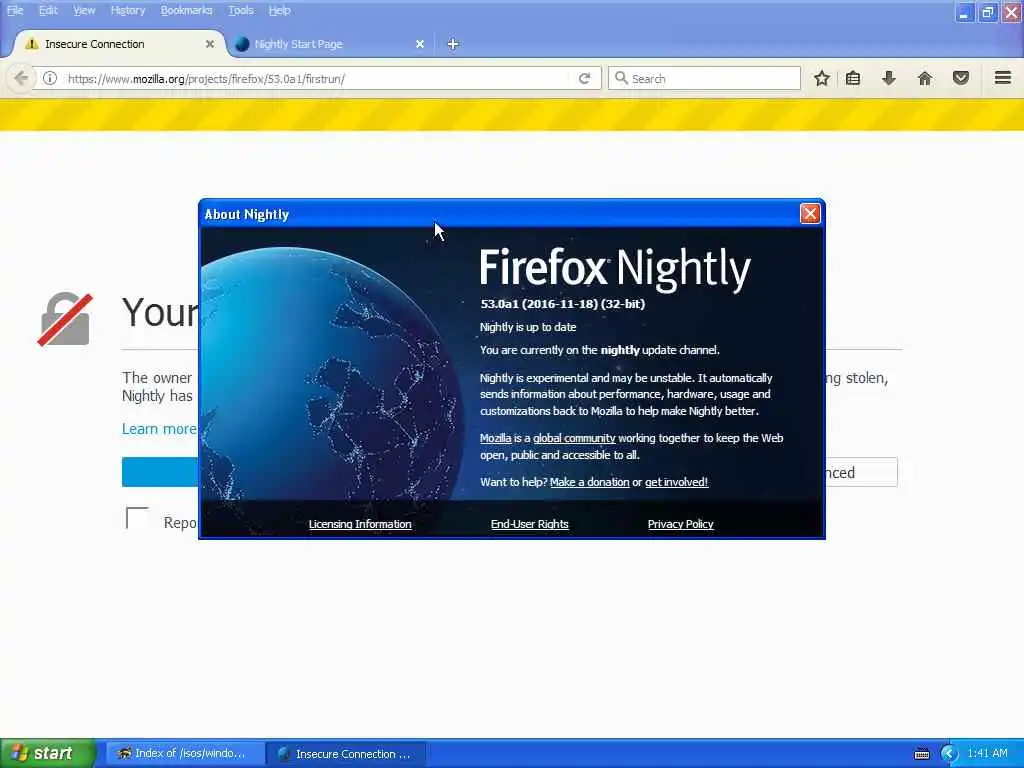
Task: Open the Mozilla link in About dialog
Action: [x=496, y=438]
